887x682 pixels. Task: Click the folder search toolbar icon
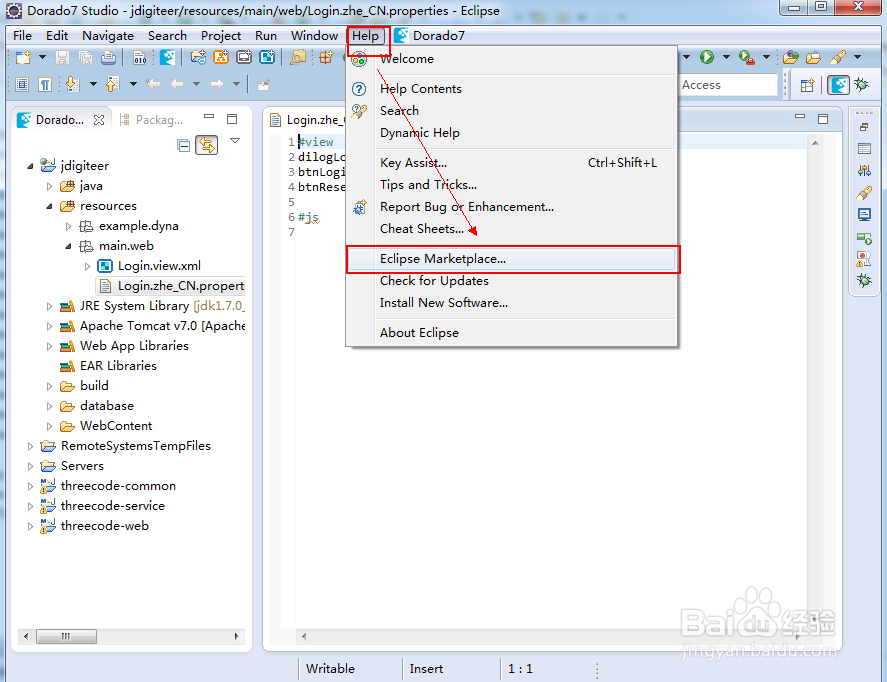(298, 57)
